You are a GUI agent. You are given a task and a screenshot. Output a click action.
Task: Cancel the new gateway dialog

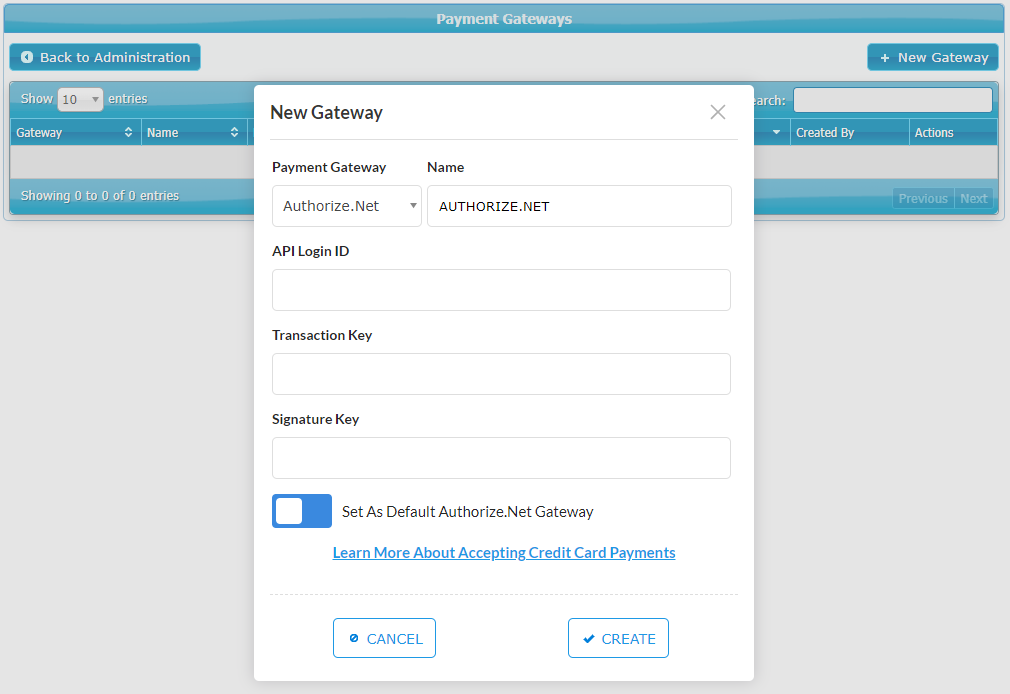coord(385,638)
